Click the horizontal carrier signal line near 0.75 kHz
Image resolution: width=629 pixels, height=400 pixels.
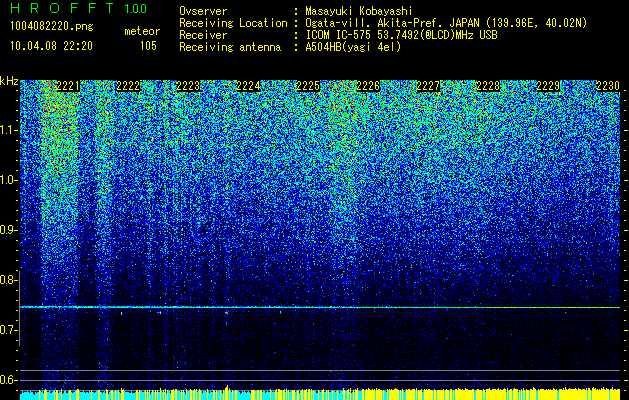[320, 307]
